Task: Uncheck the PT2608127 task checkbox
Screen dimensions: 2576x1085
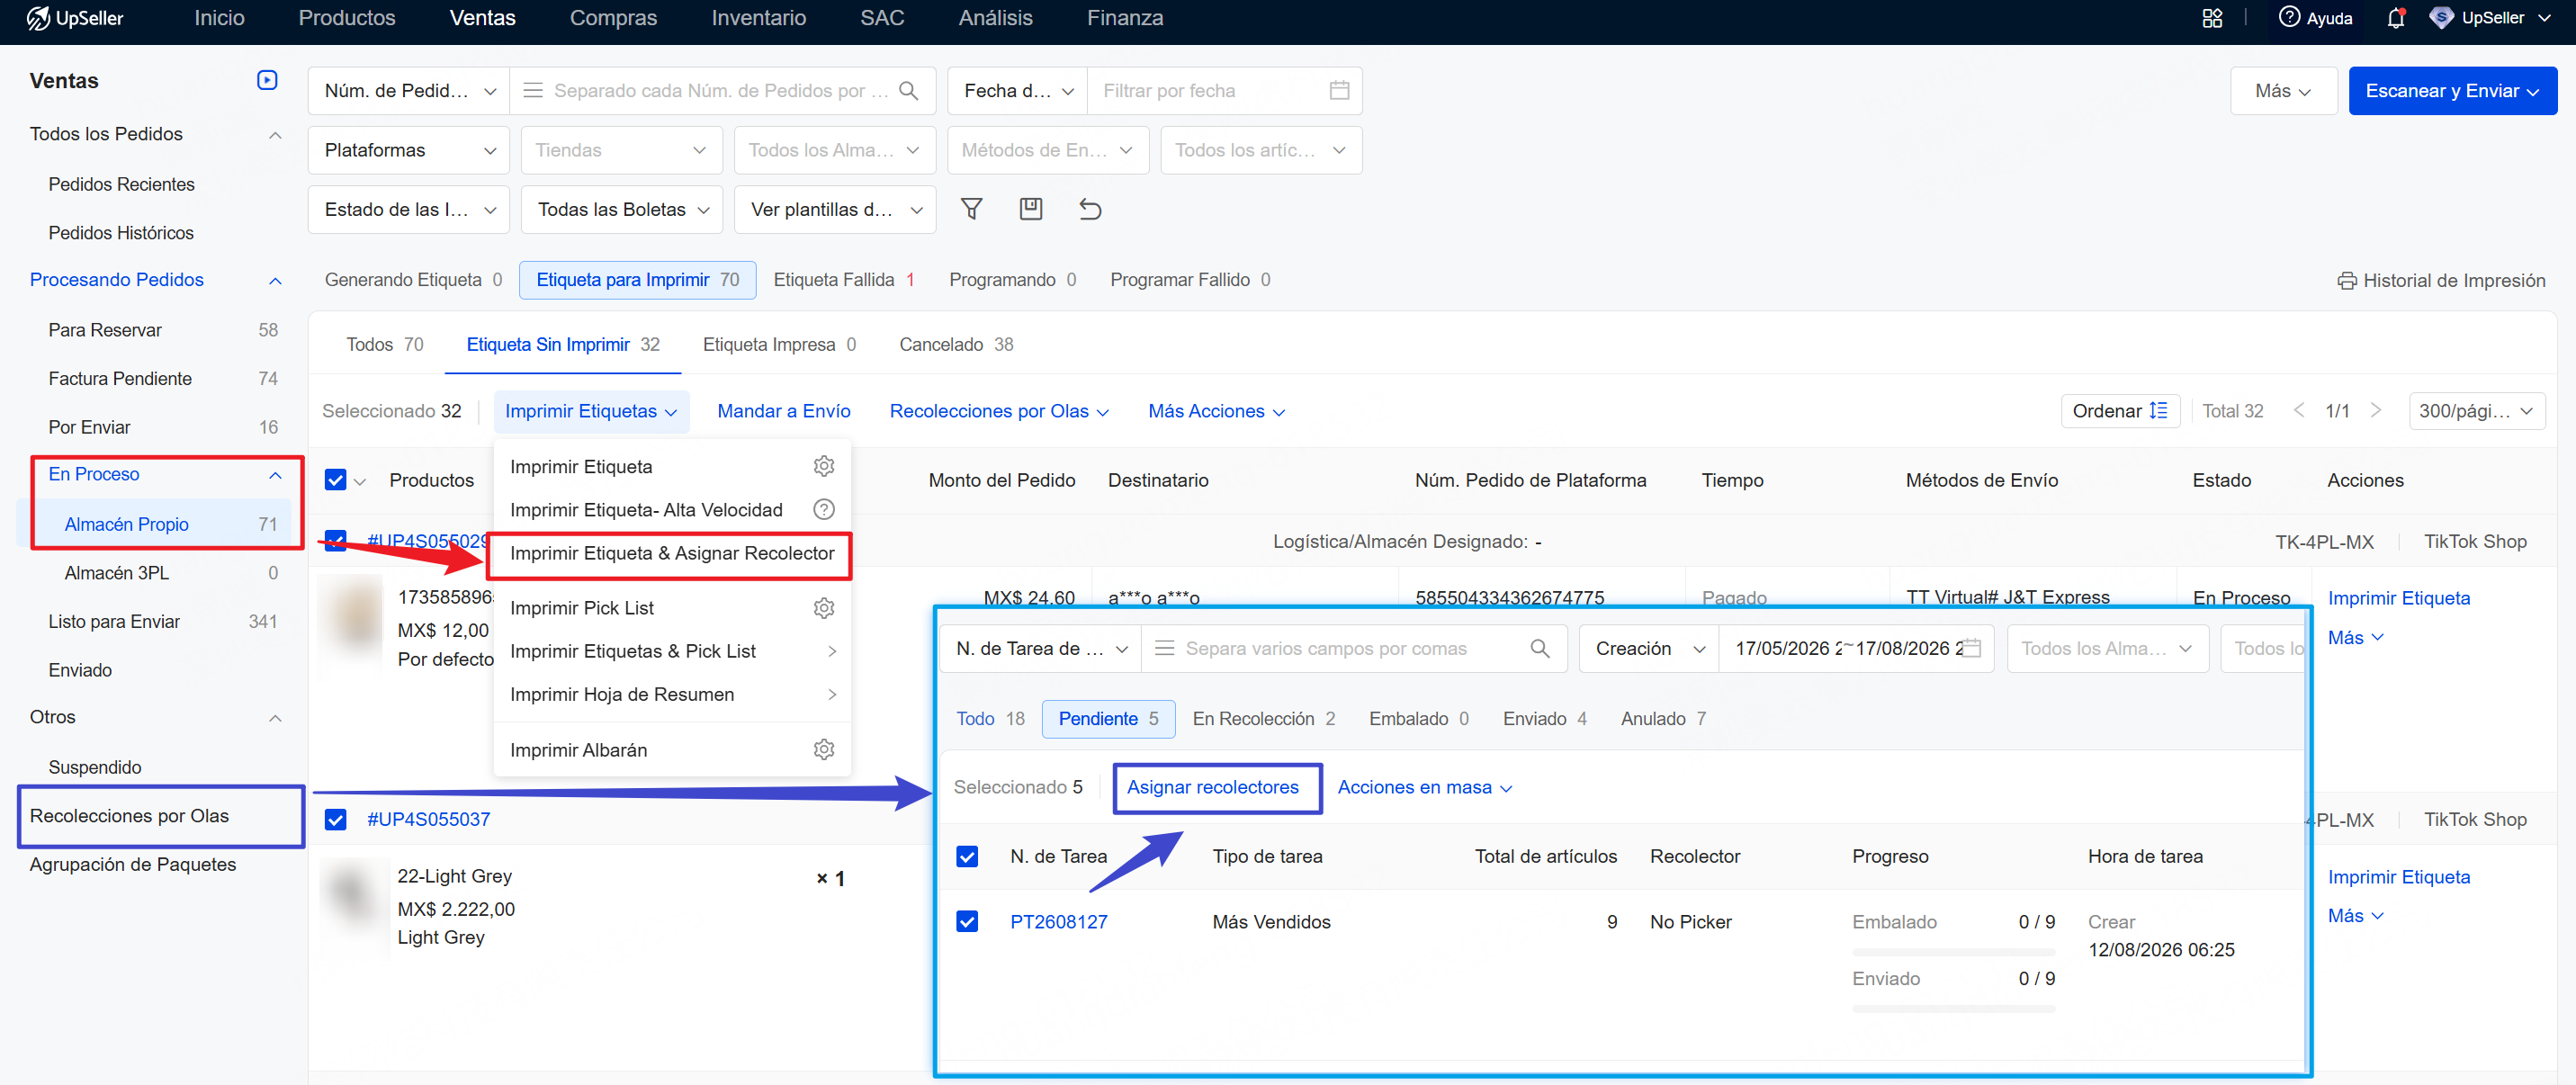Action: tap(966, 922)
